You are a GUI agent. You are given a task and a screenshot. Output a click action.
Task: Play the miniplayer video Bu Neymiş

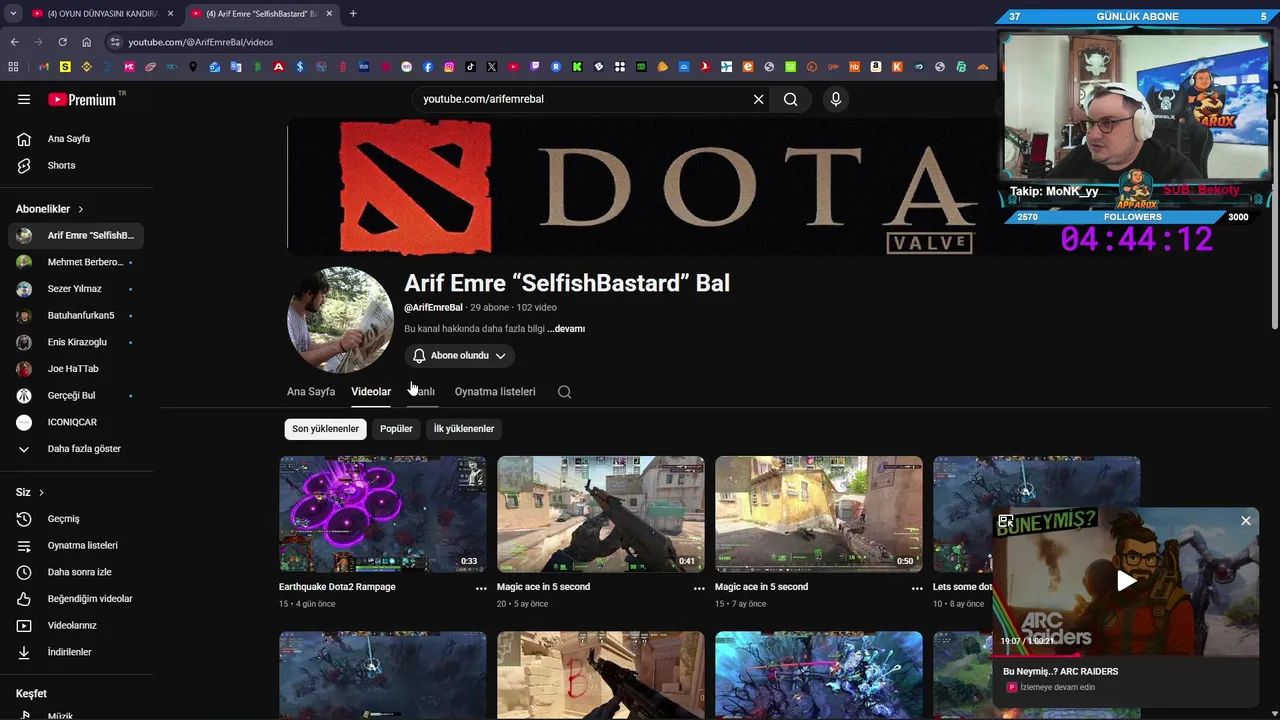tap(1126, 581)
